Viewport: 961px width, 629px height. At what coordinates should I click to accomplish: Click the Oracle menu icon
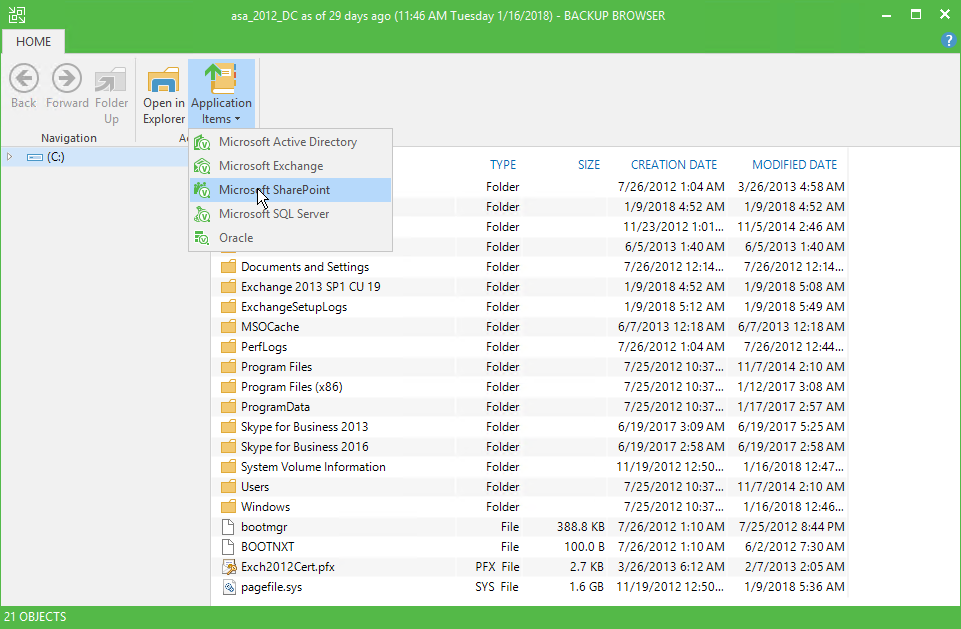(x=202, y=238)
